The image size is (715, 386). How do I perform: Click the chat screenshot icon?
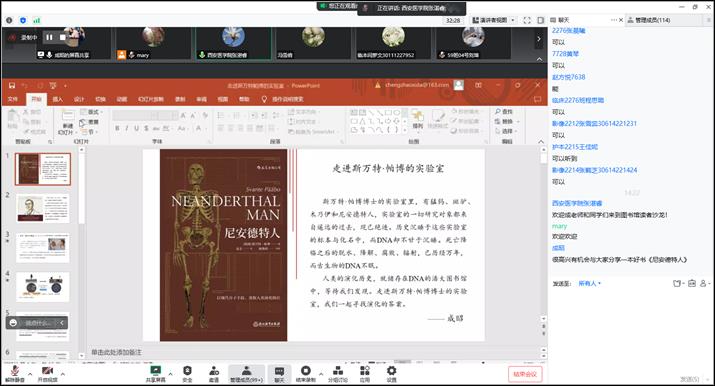pos(692,283)
